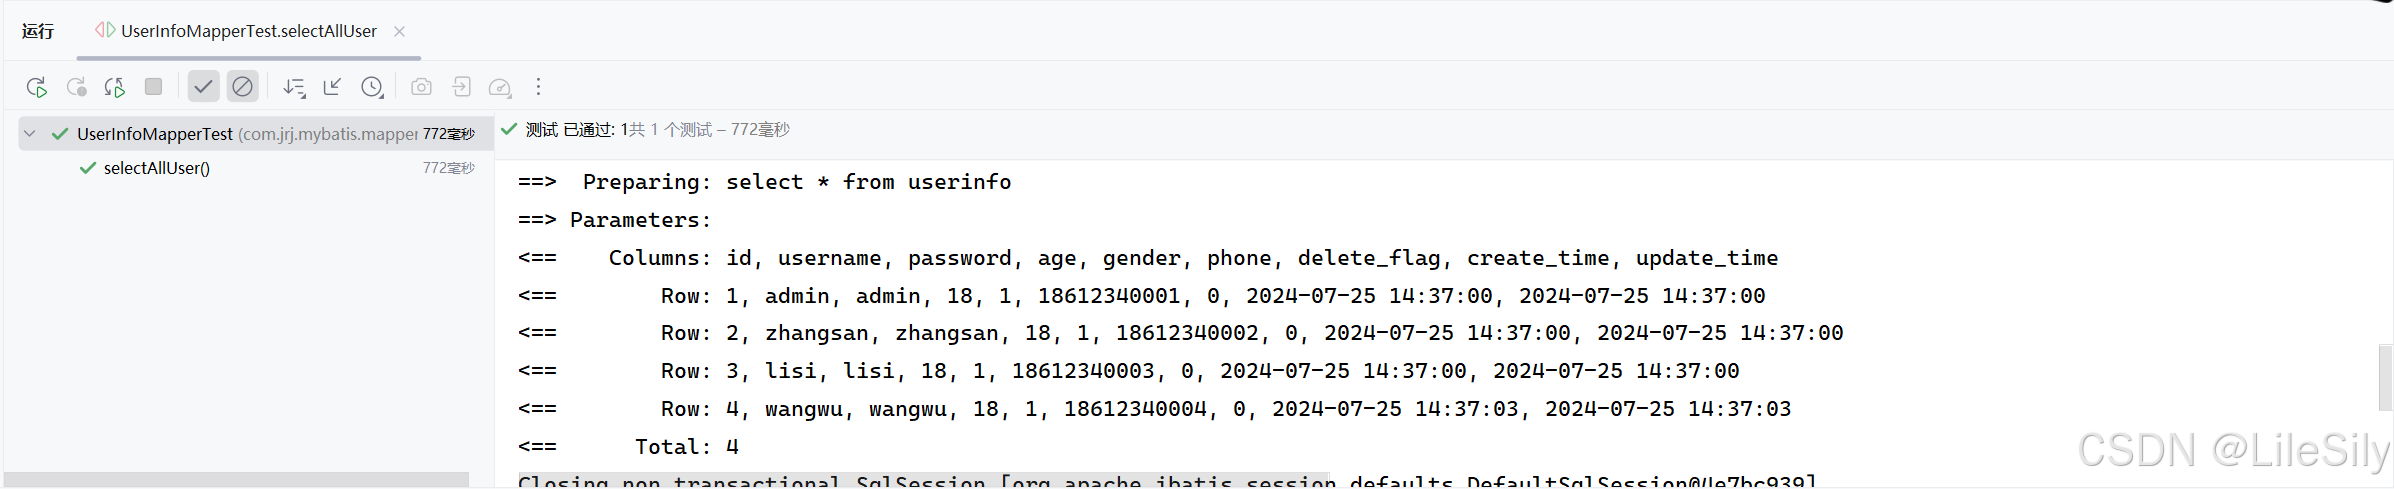This screenshot has height=489, width=2394.
Task: Collapse the UserInfoMapperTest tree node
Action: pos(30,134)
